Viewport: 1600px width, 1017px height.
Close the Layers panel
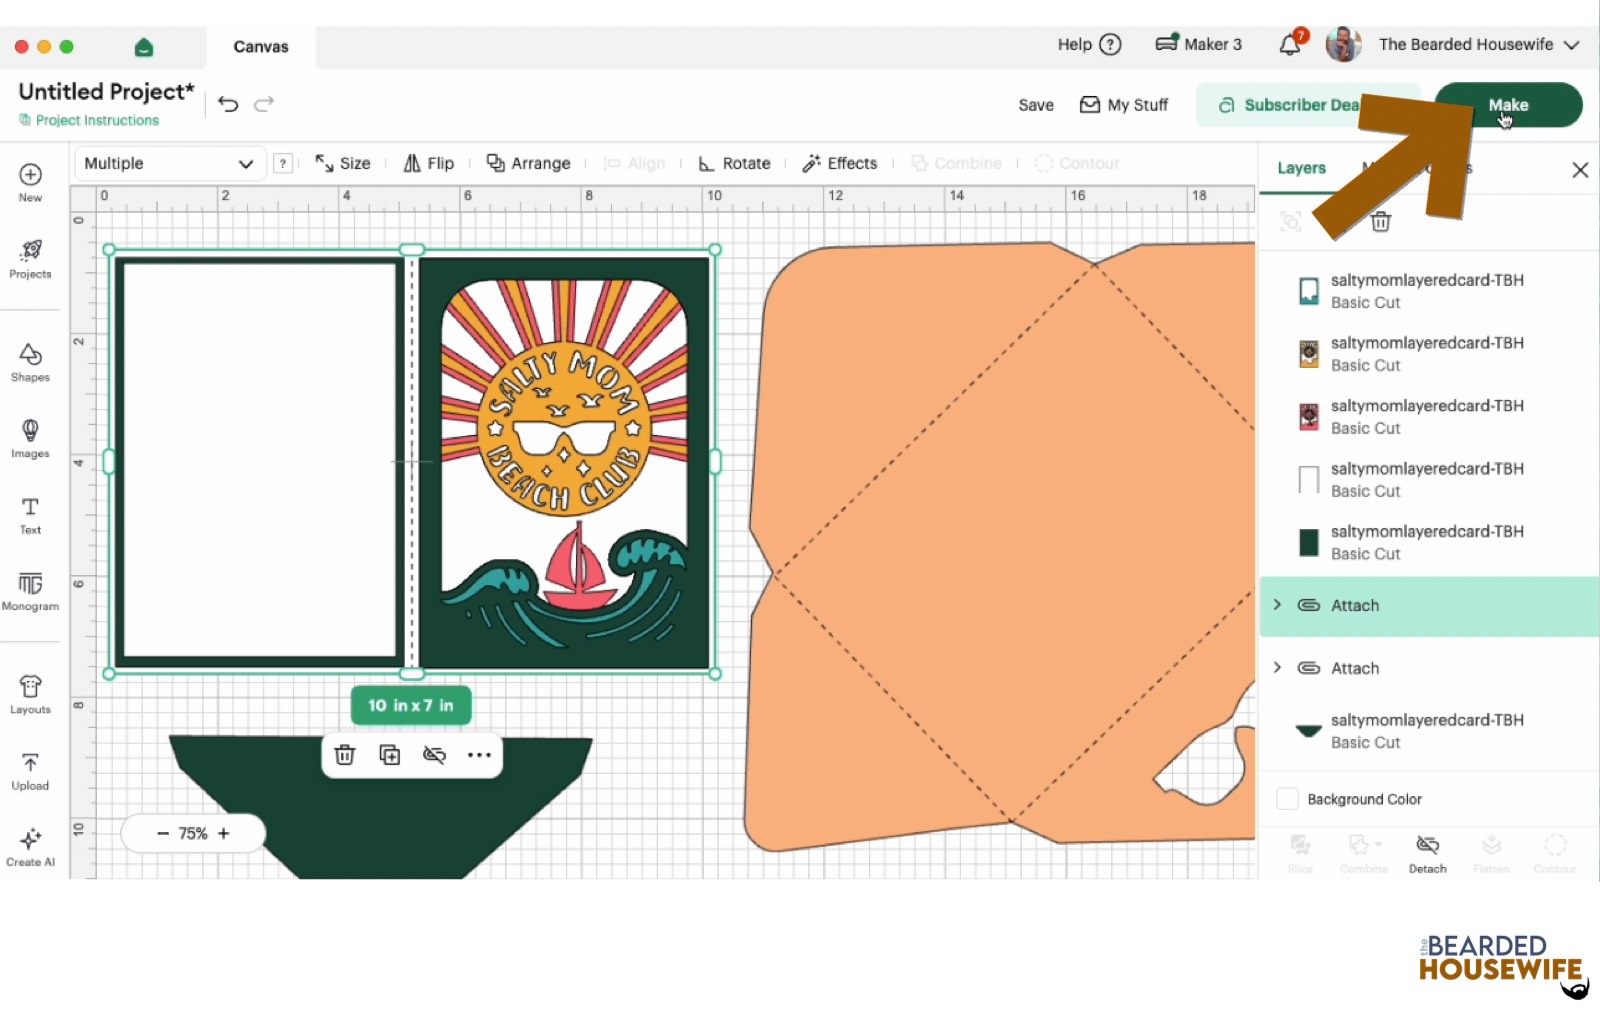(1580, 170)
